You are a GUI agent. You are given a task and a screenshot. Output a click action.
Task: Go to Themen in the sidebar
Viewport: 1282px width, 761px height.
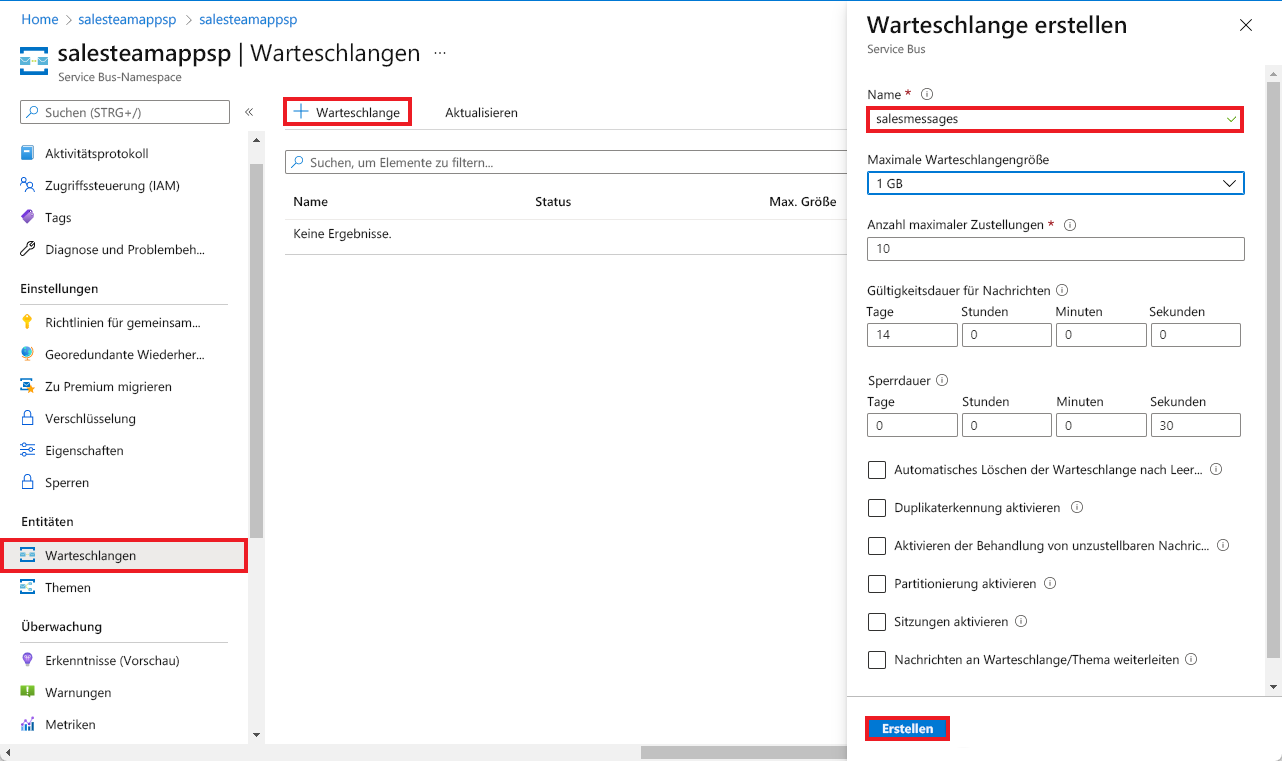click(68, 587)
